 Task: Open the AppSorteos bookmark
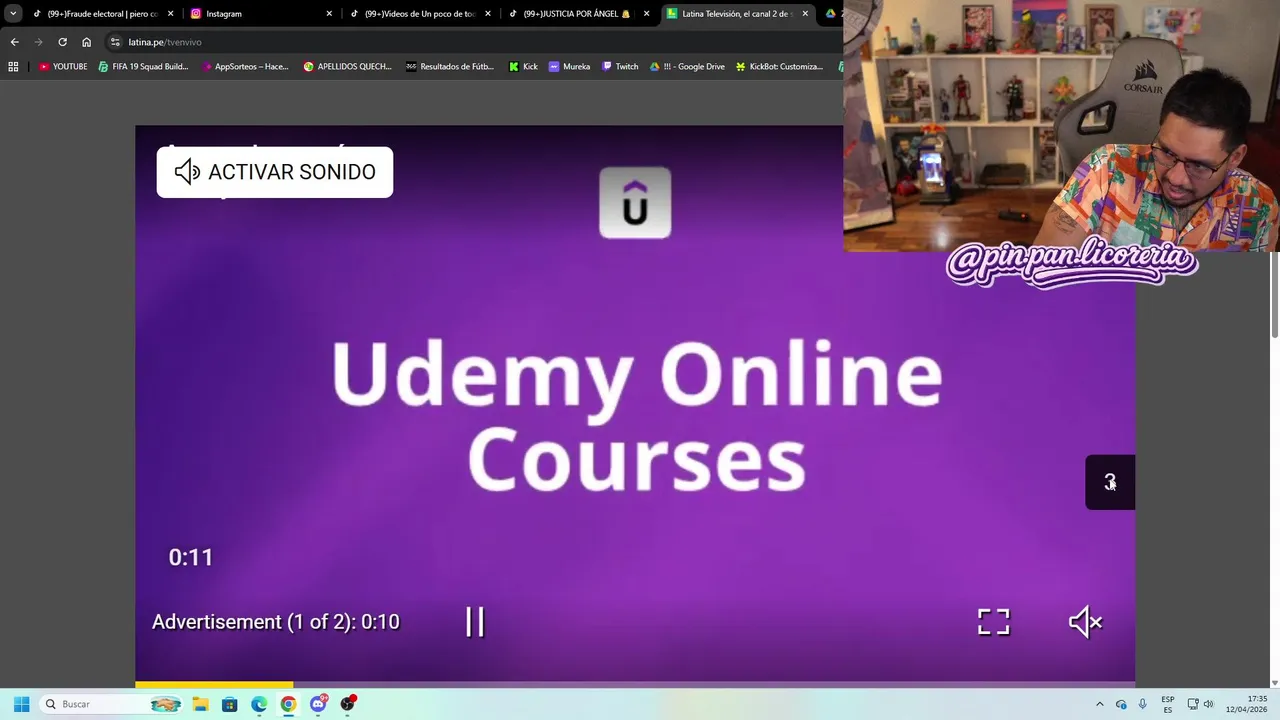pyautogui.click(x=245, y=66)
